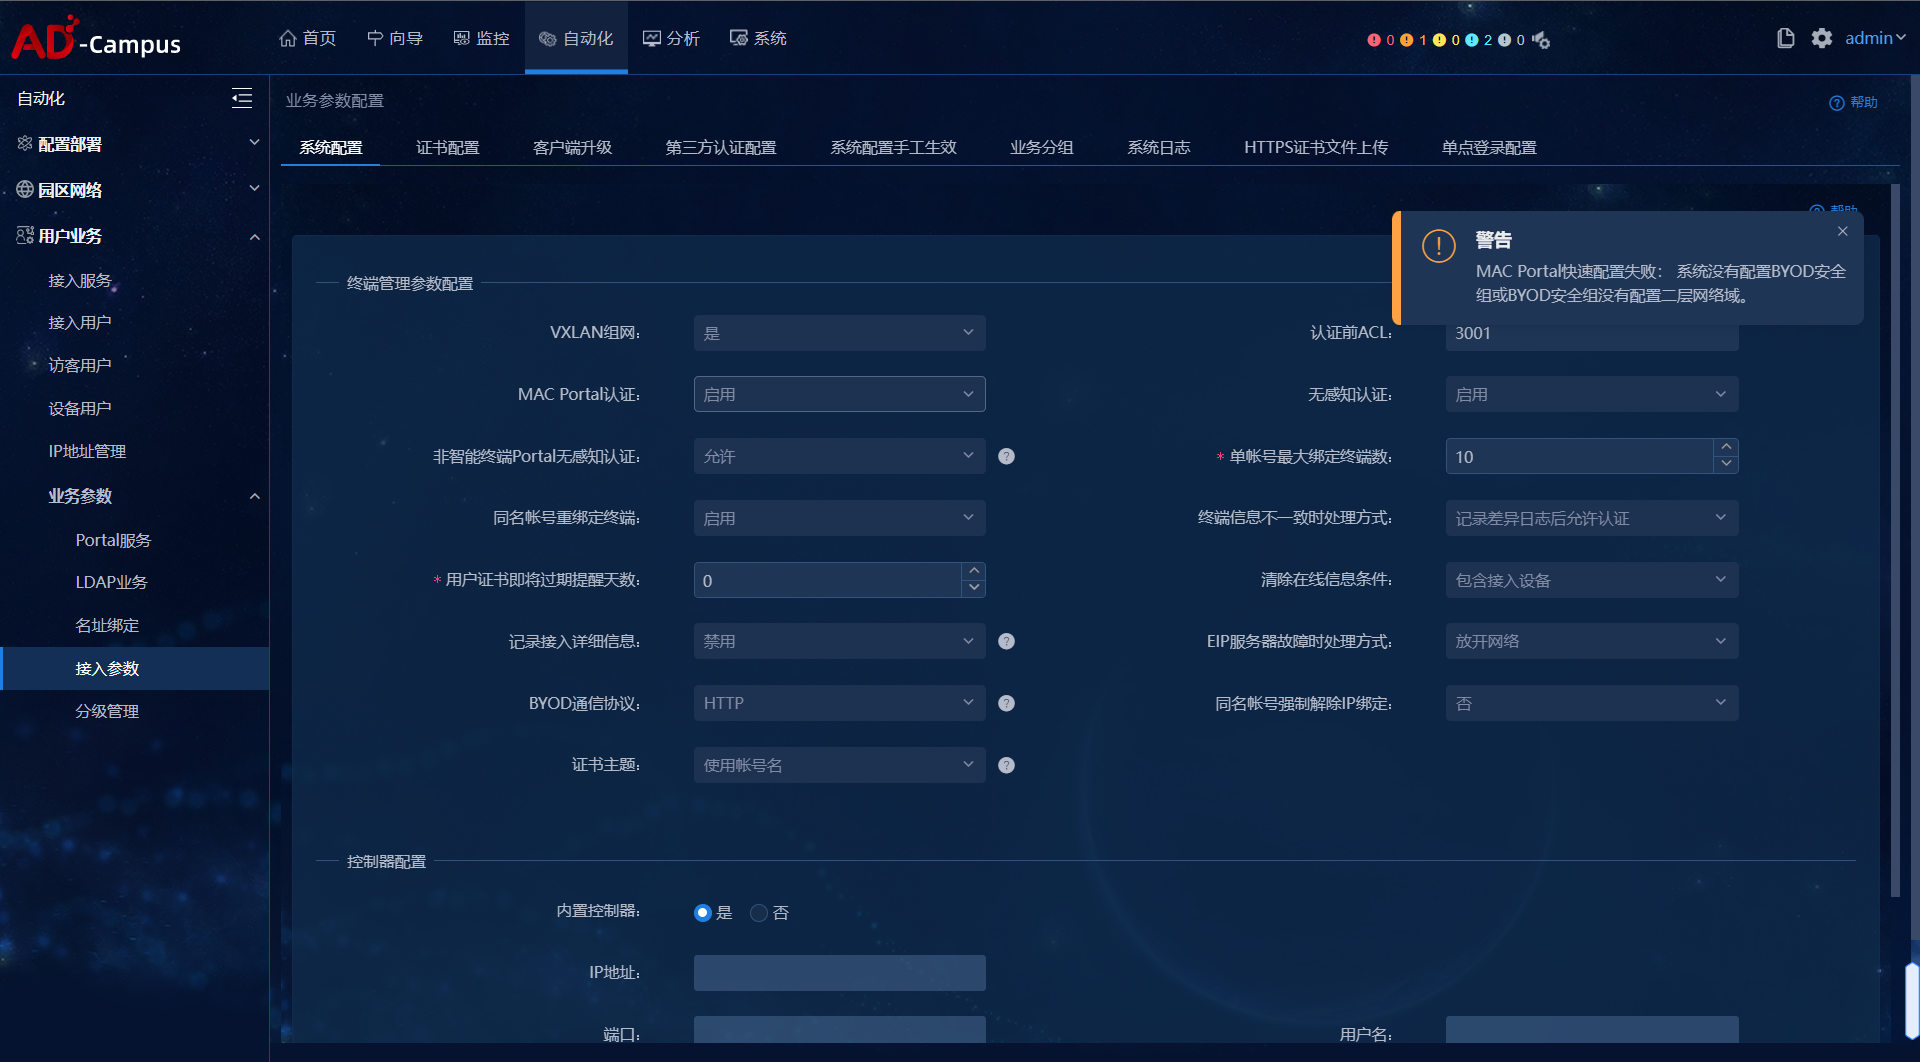
Task: Collapse the 用户业务 sidebar section
Action: point(135,236)
